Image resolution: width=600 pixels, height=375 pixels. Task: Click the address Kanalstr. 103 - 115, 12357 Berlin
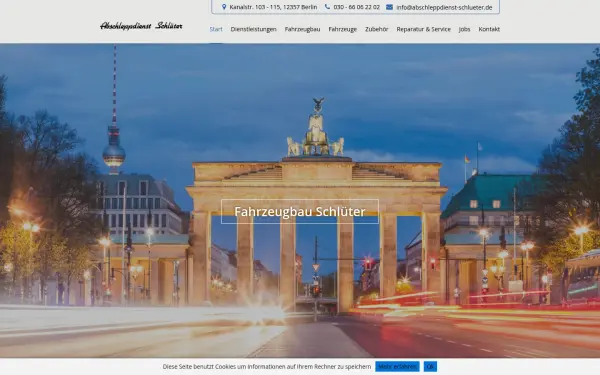pos(273,7)
